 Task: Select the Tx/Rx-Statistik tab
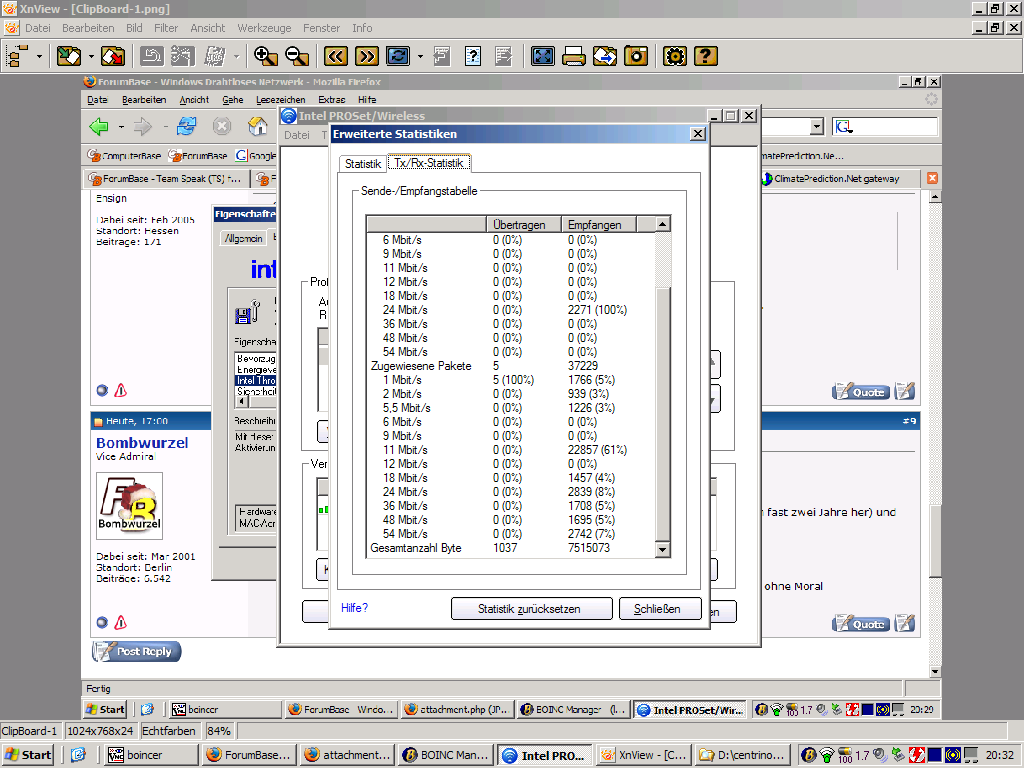[x=429, y=163]
